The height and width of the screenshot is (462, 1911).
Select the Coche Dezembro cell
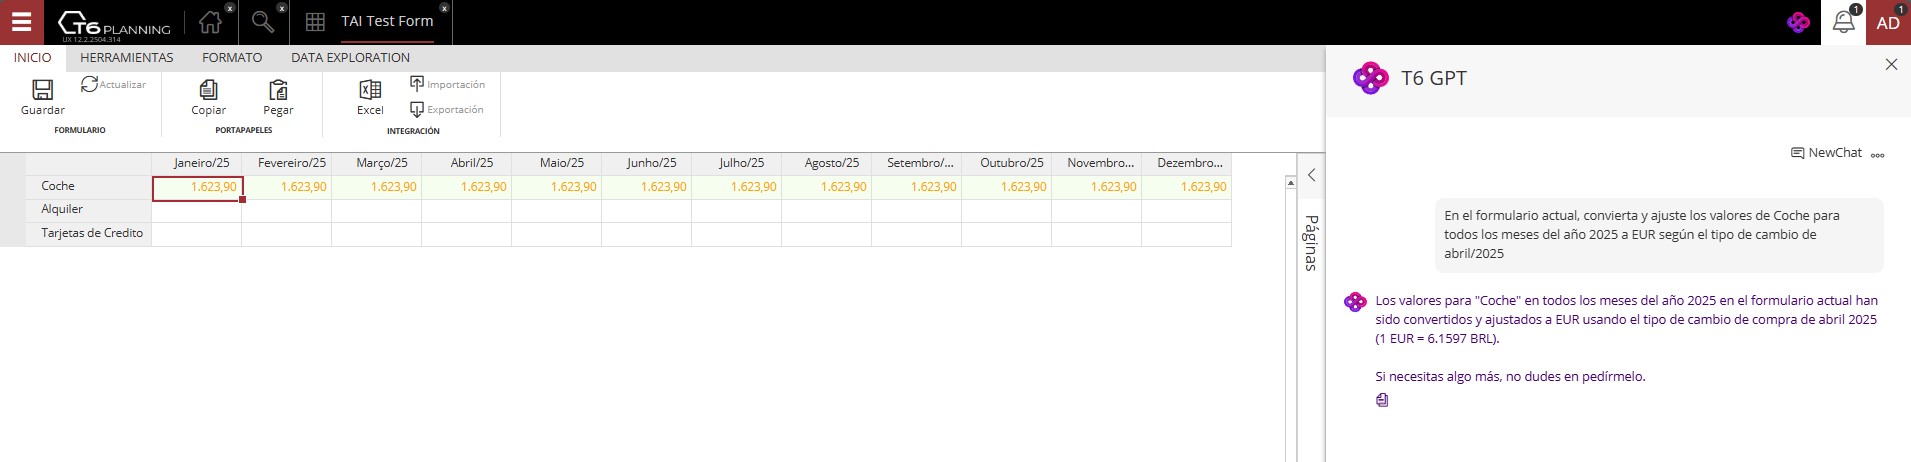pos(1187,187)
